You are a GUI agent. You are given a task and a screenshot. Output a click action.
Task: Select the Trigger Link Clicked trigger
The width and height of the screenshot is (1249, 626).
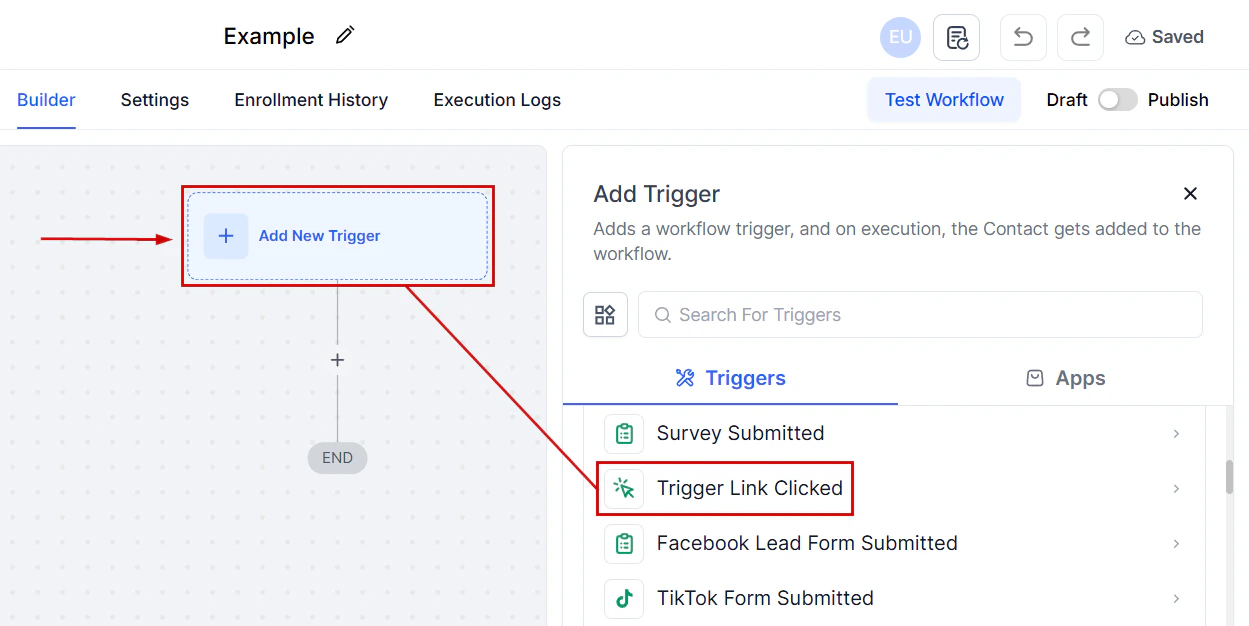pyautogui.click(x=749, y=488)
